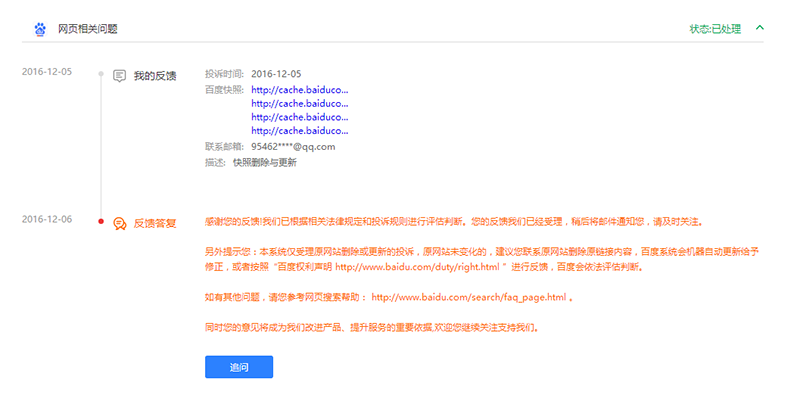Click the 我的反馈 message icon
Screen dimensions: 800x401
click(119, 76)
